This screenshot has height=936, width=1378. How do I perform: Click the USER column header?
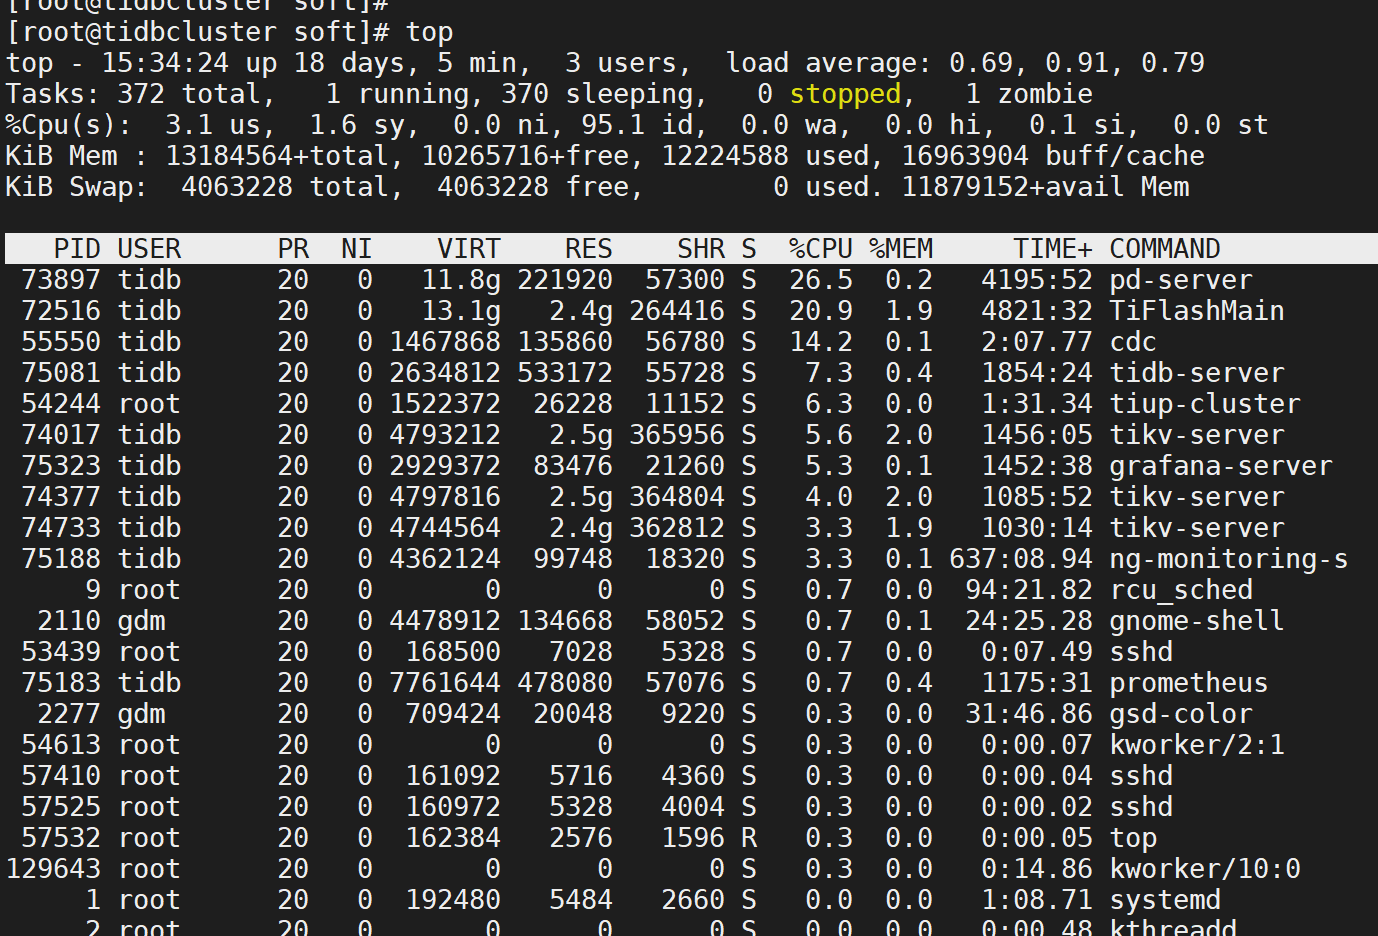[149, 249]
